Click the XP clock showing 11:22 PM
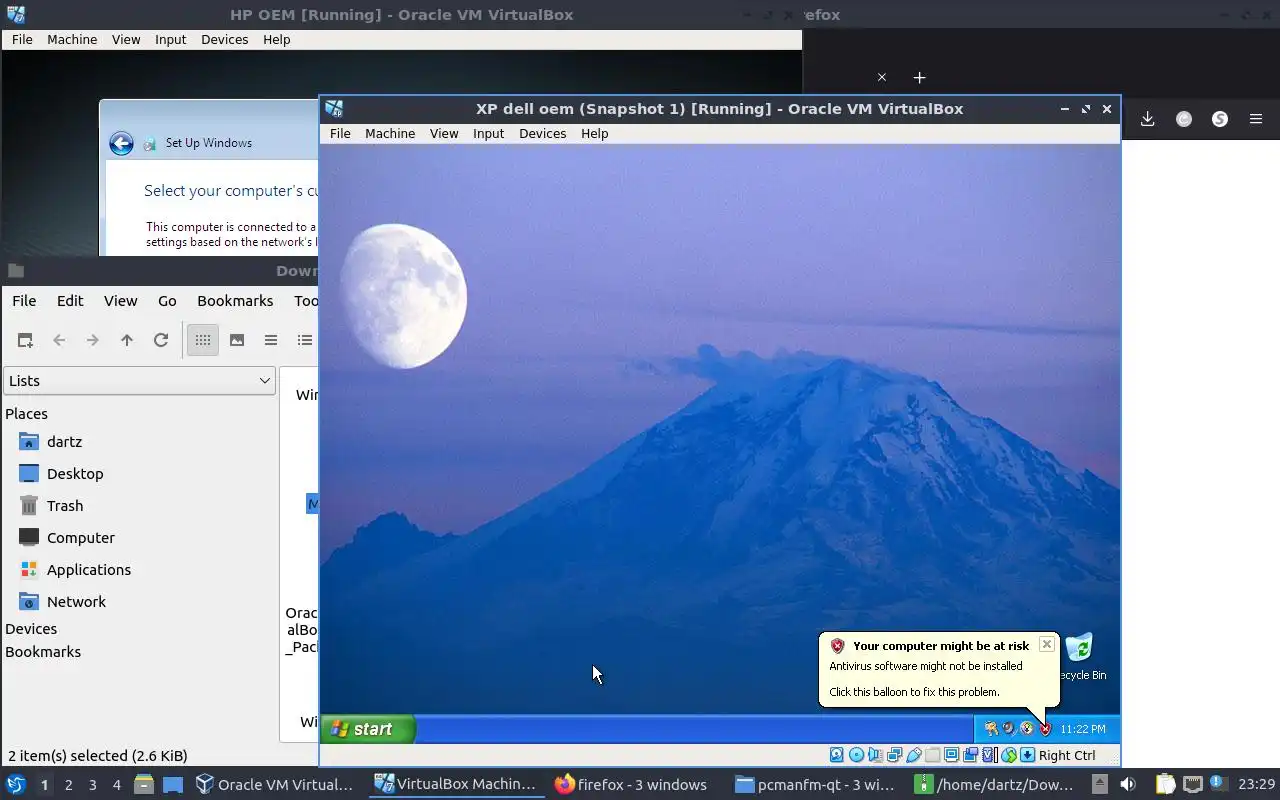Screen dimensions: 1280x800 pos(1083,729)
